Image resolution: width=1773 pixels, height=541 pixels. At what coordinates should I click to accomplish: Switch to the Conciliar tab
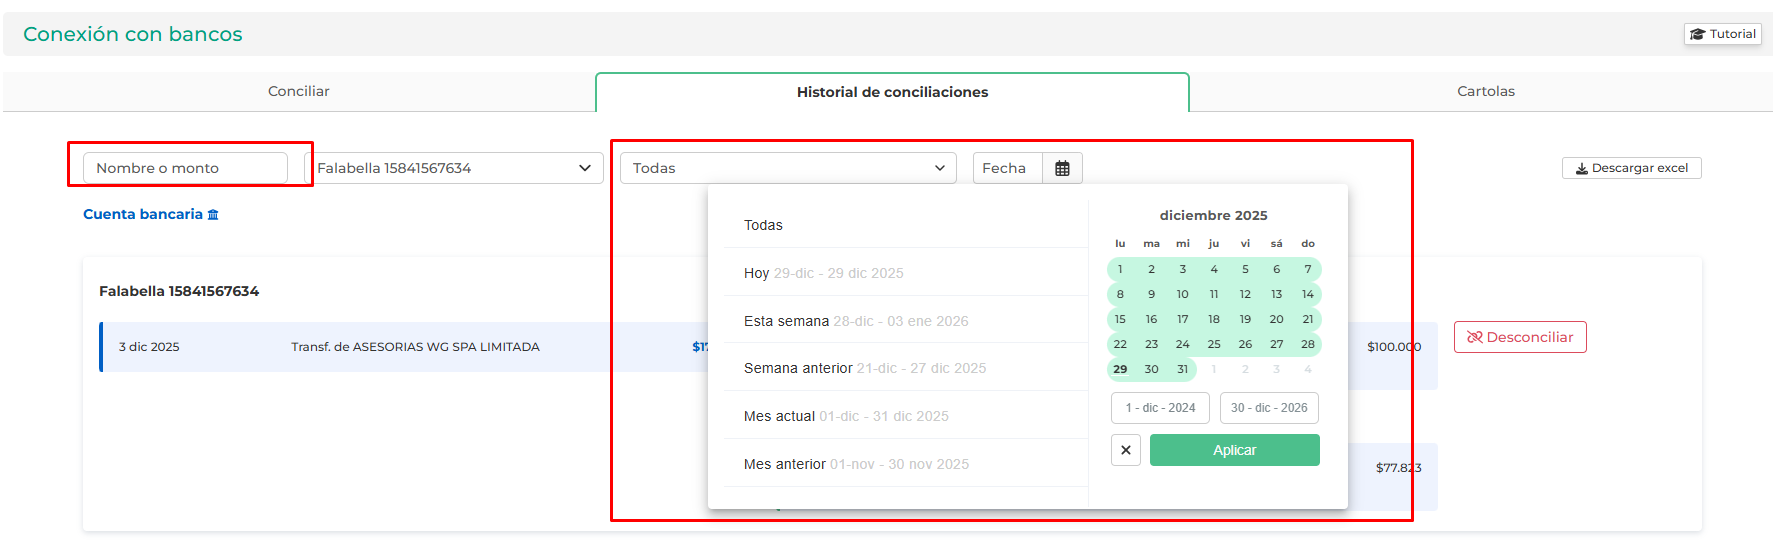coord(298,91)
